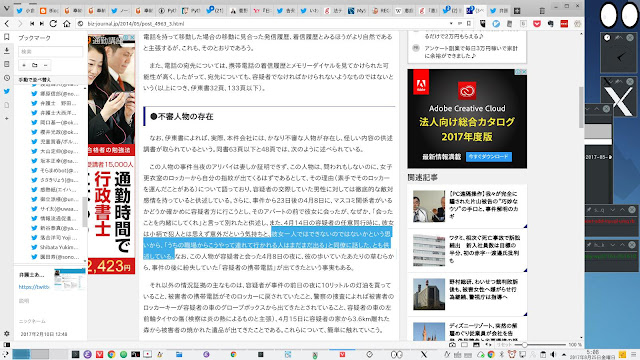Open Vivaldi settings gear
Image resolution: width=640 pixels, height=360 pixels.
pyautogui.click(x=7, y=333)
